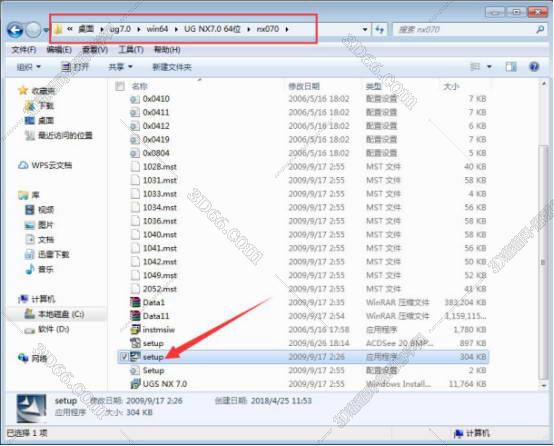Click the vertical scrollbar of file list

pyautogui.click(x=543, y=234)
